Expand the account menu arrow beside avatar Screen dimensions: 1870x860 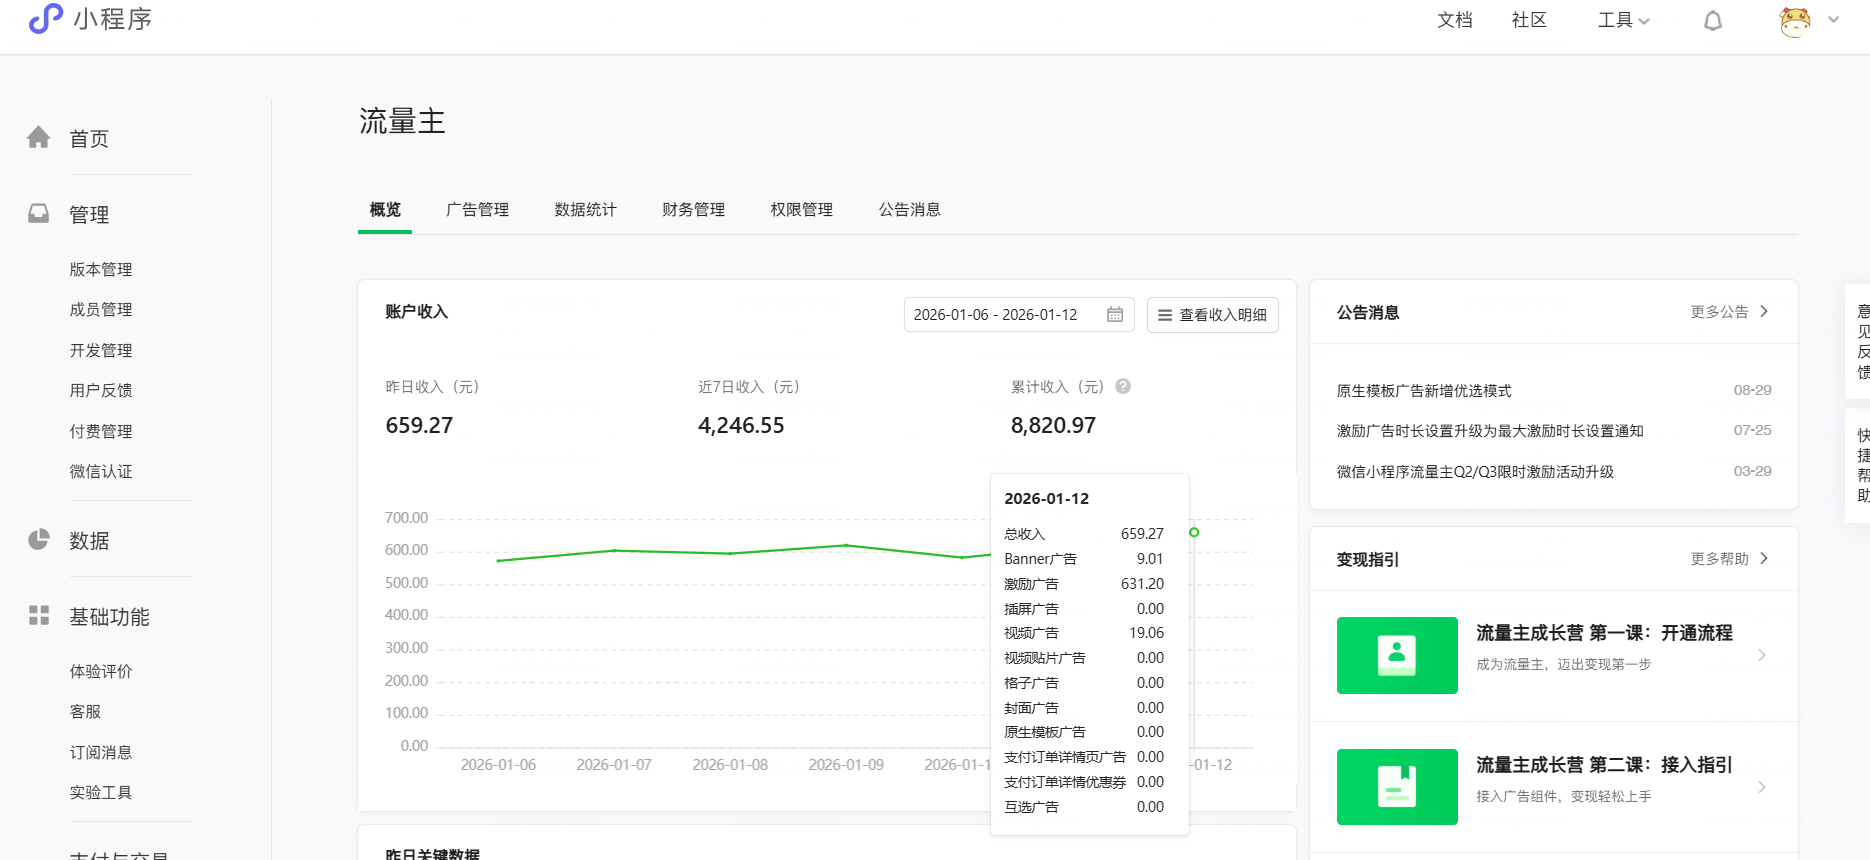click(1833, 20)
